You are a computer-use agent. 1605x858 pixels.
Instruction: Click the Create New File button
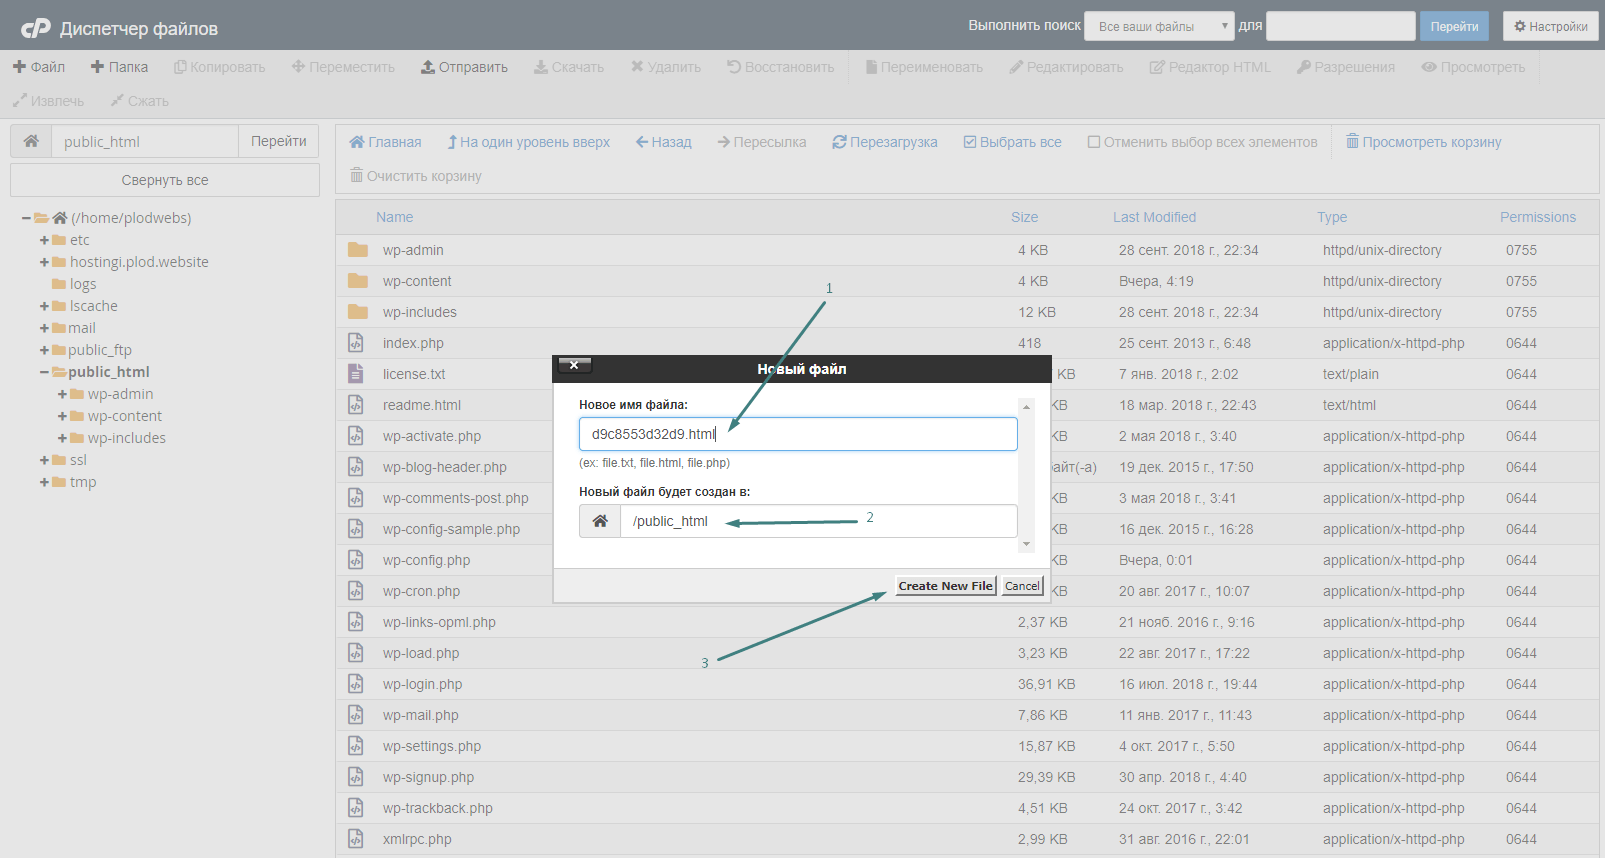click(945, 586)
